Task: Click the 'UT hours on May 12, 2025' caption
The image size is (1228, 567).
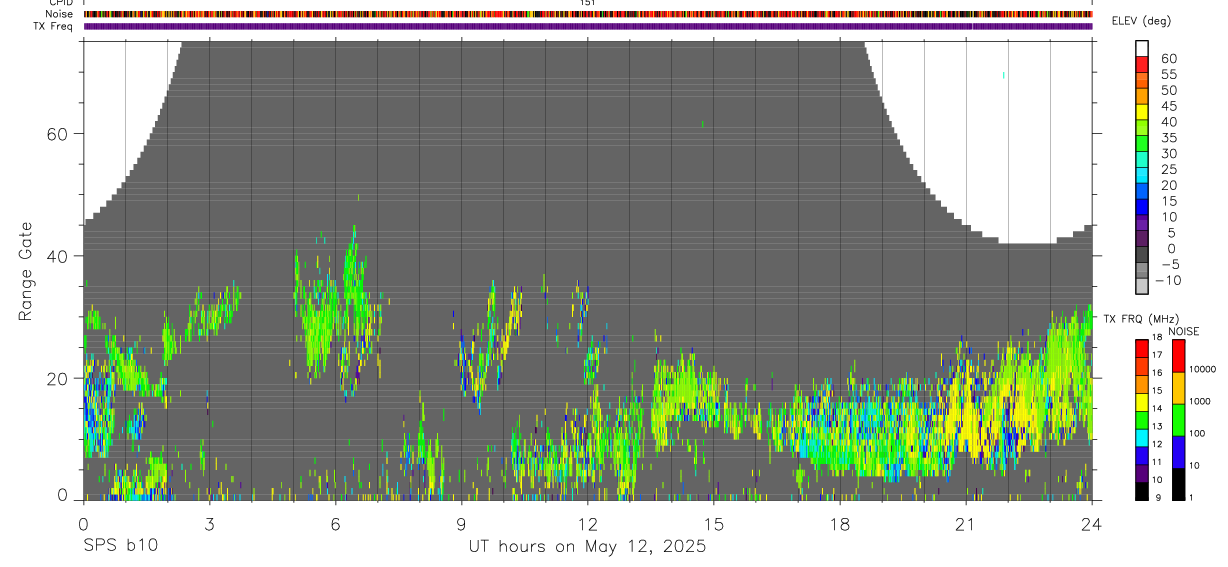Action: coord(588,547)
